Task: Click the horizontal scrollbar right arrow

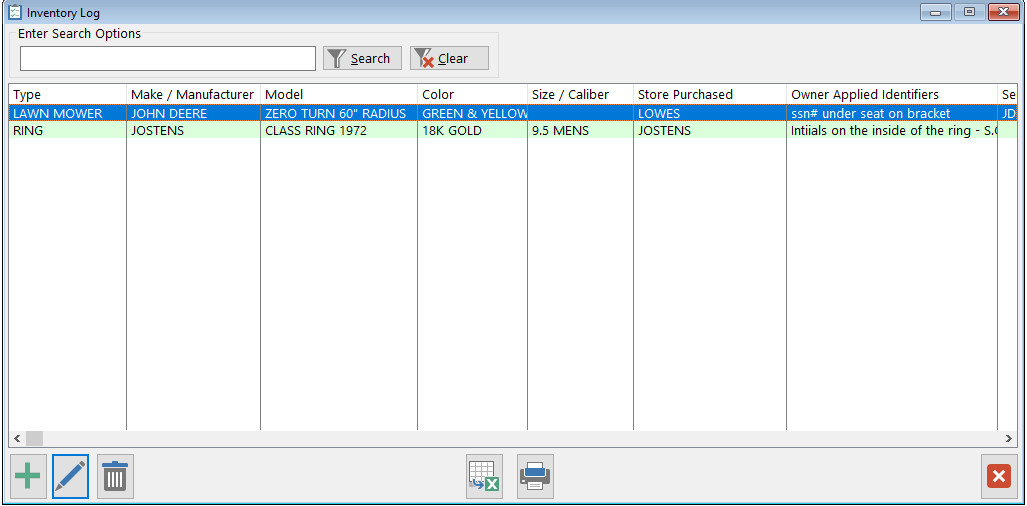Action: (1009, 438)
